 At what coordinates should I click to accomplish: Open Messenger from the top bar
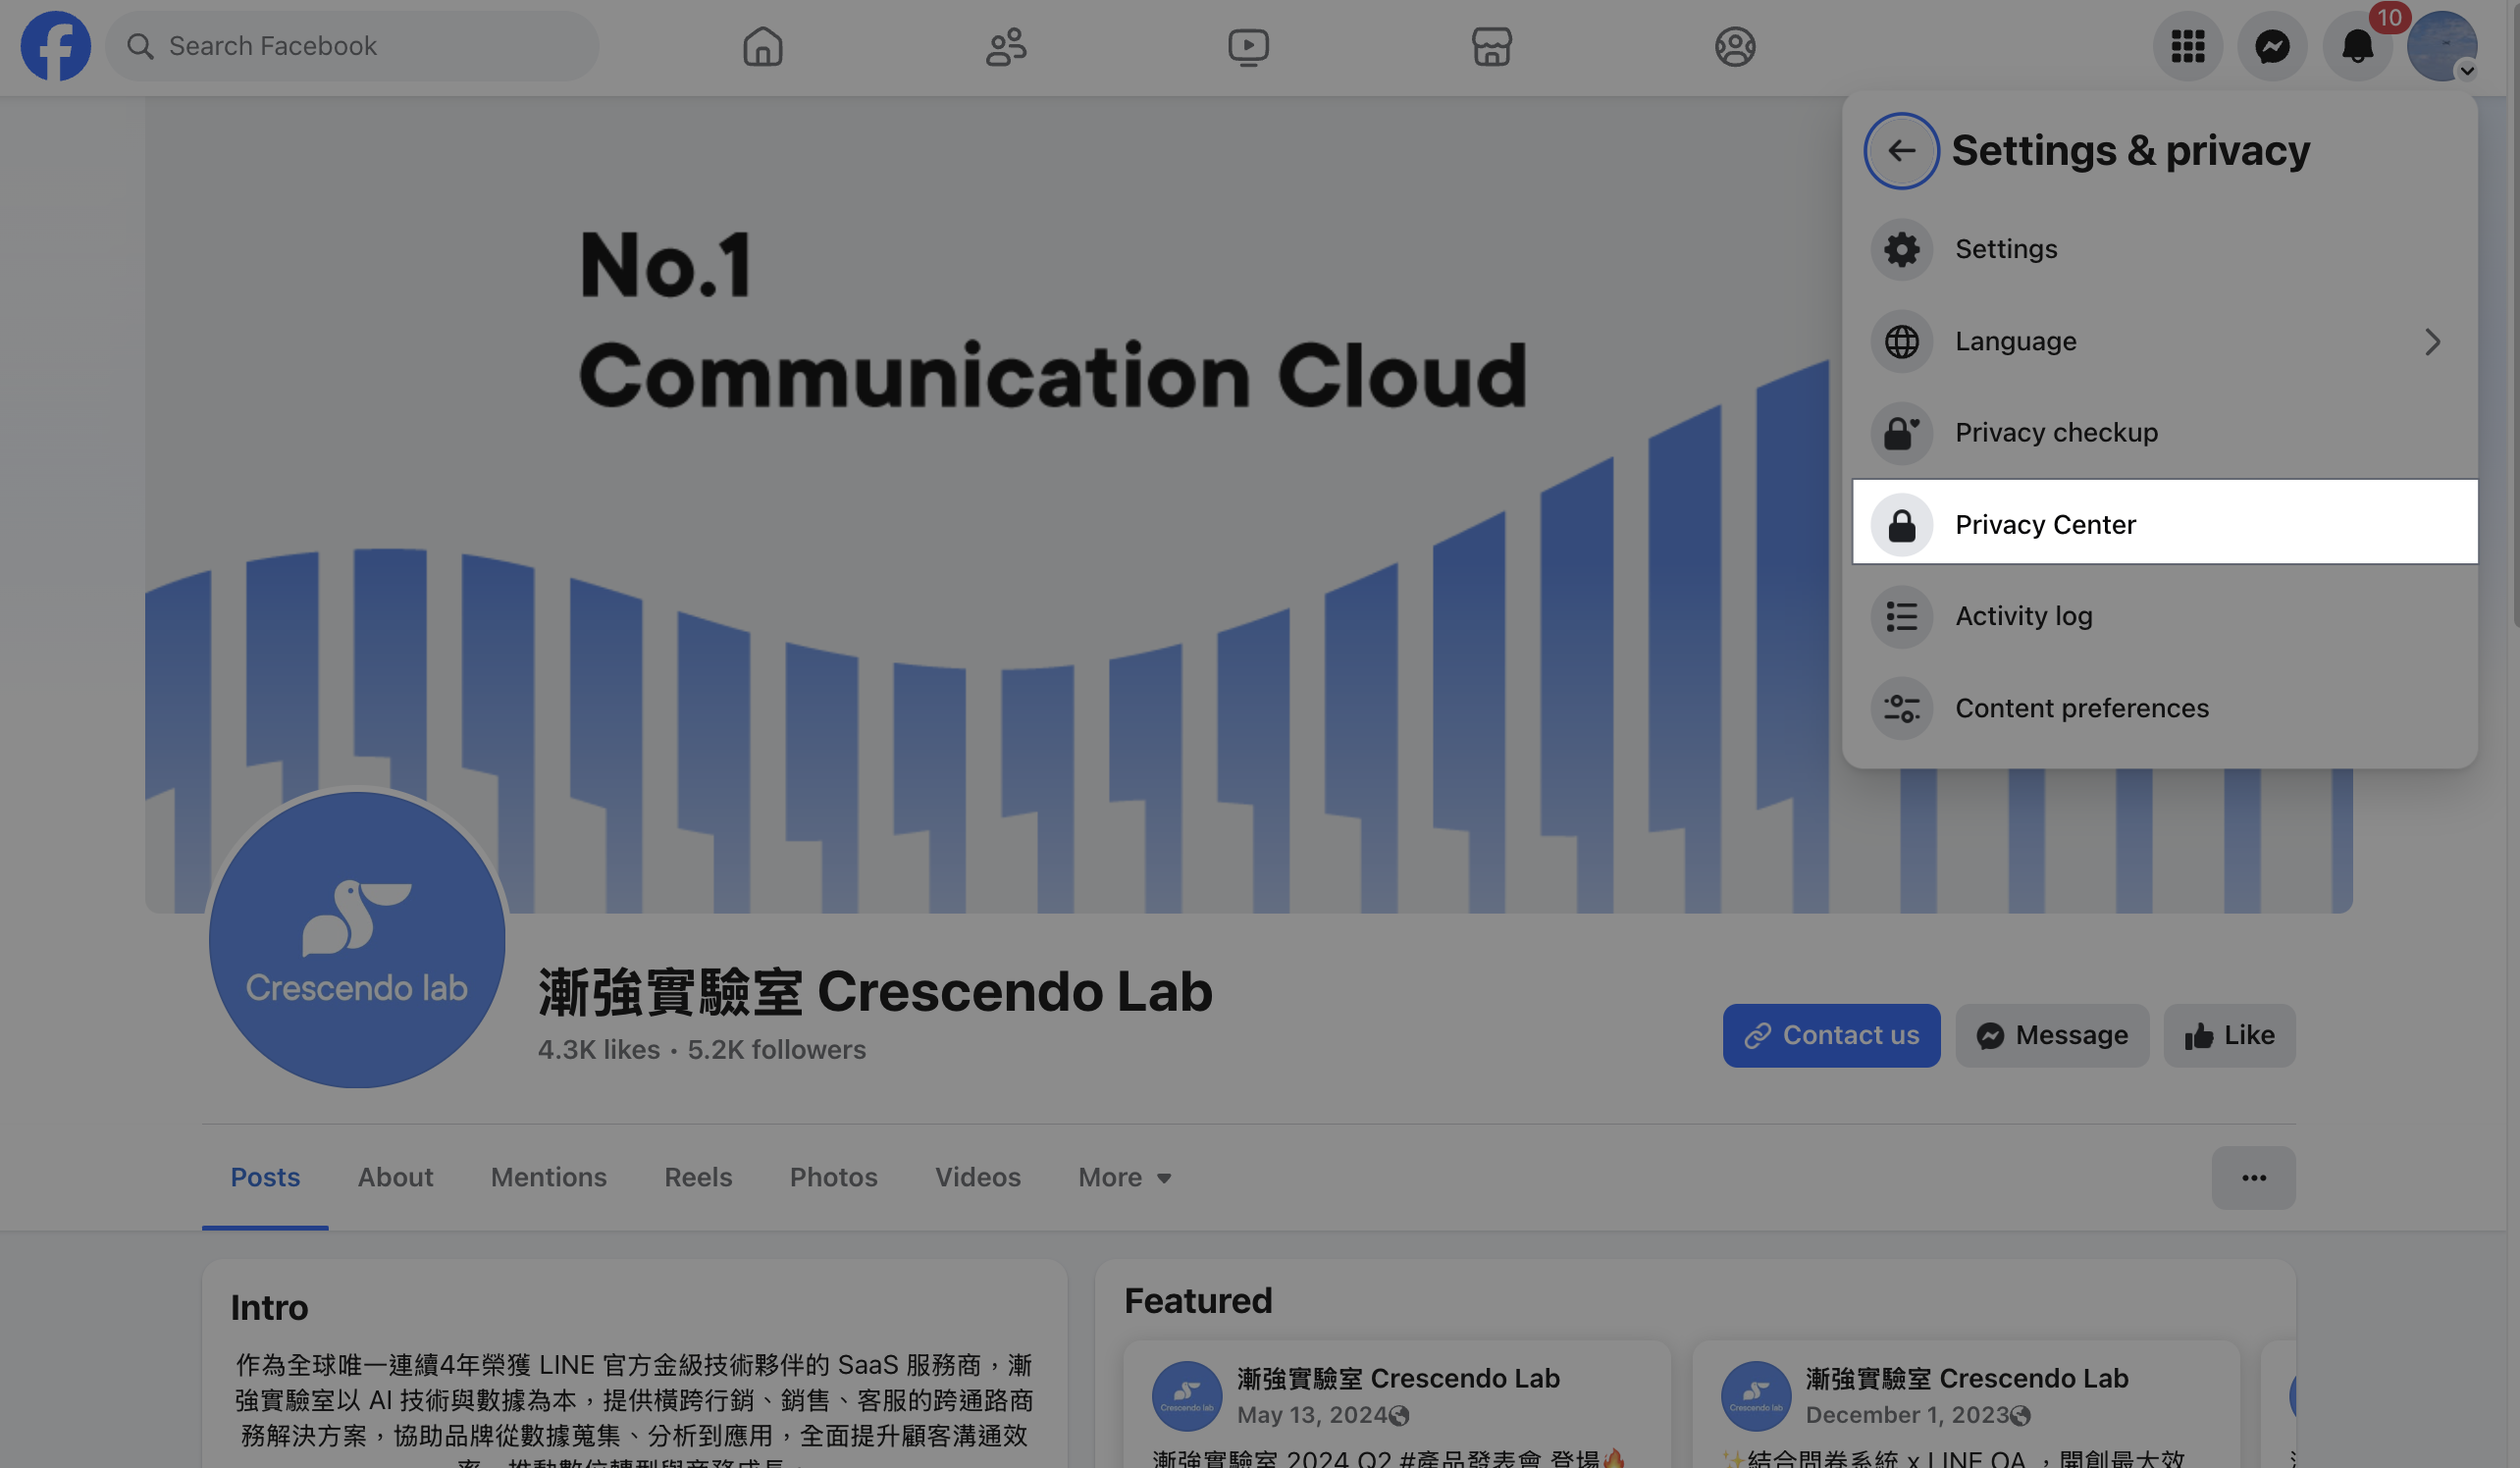(2272, 46)
